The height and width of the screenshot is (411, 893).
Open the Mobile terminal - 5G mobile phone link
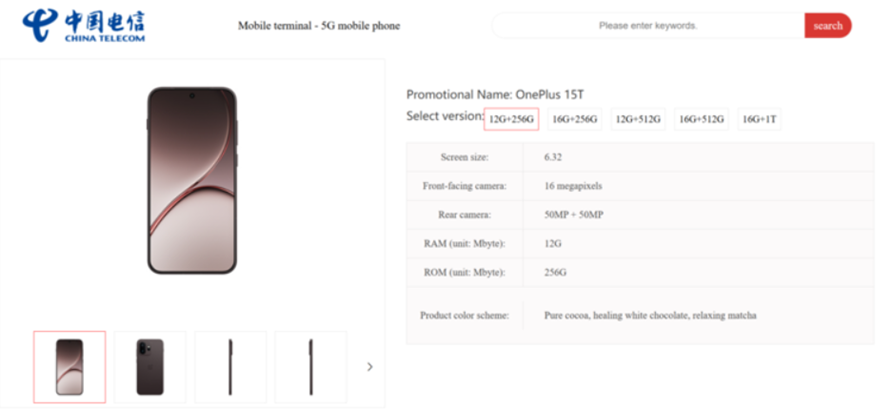(319, 26)
